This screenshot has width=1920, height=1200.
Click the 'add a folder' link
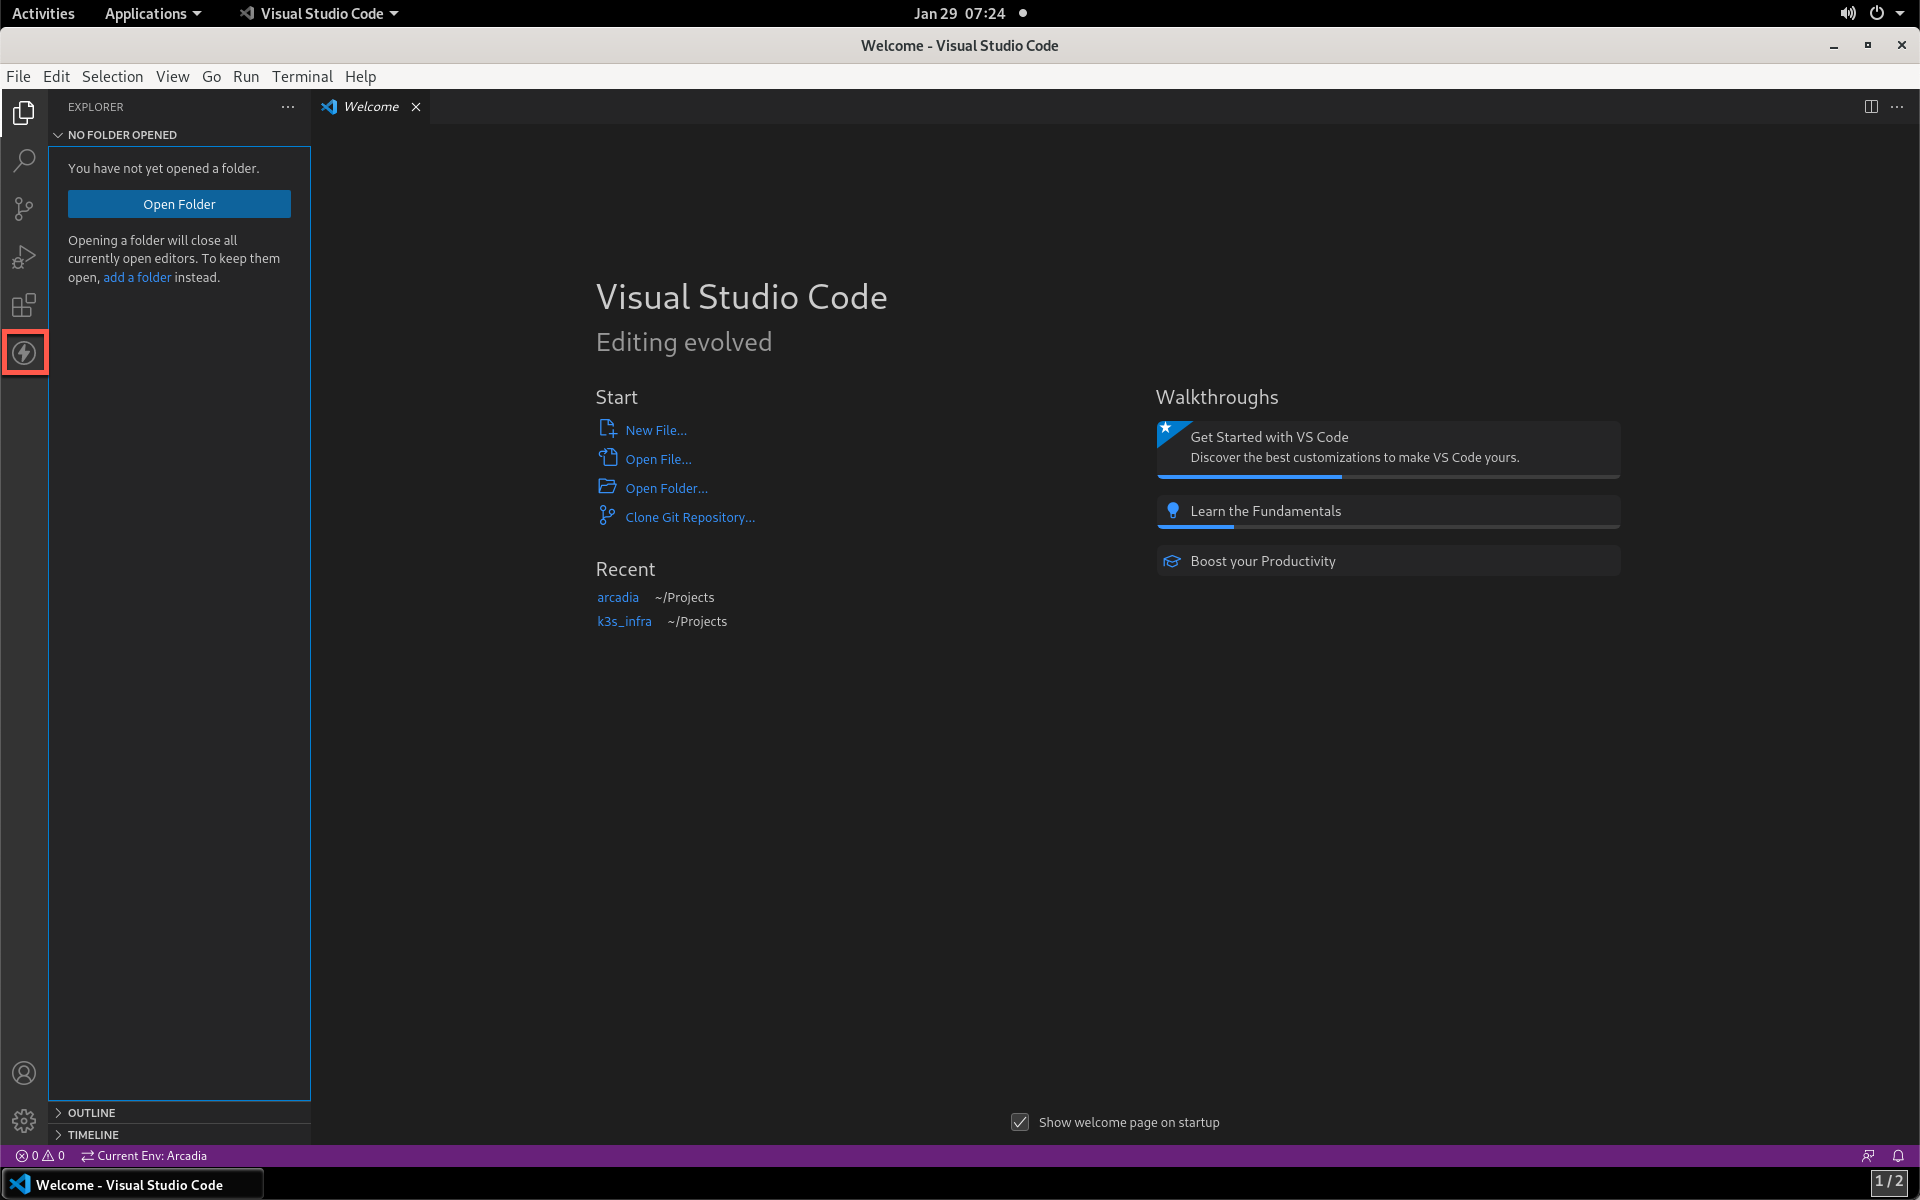(137, 277)
